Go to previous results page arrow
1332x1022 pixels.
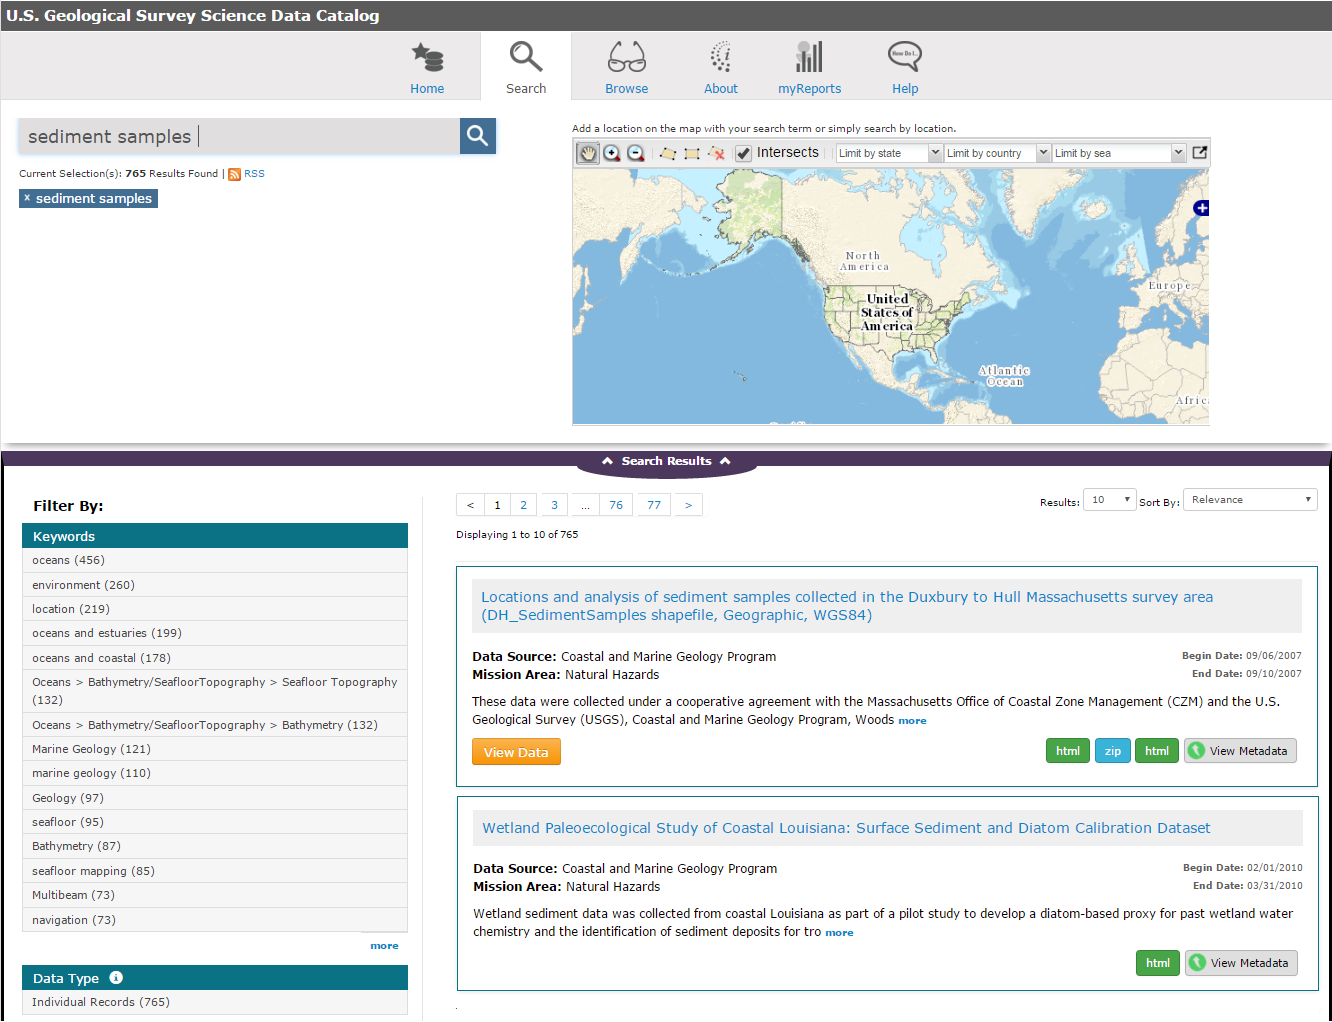pyautogui.click(x=470, y=505)
